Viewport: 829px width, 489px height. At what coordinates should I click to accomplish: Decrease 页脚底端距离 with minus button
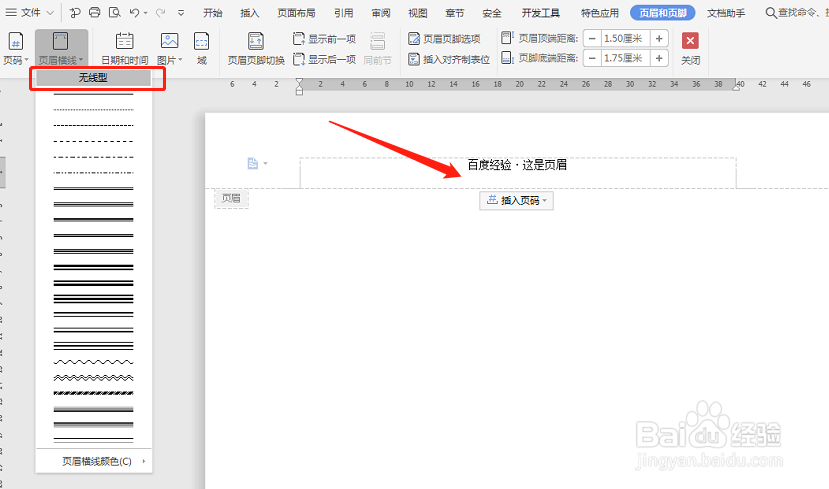tap(592, 58)
